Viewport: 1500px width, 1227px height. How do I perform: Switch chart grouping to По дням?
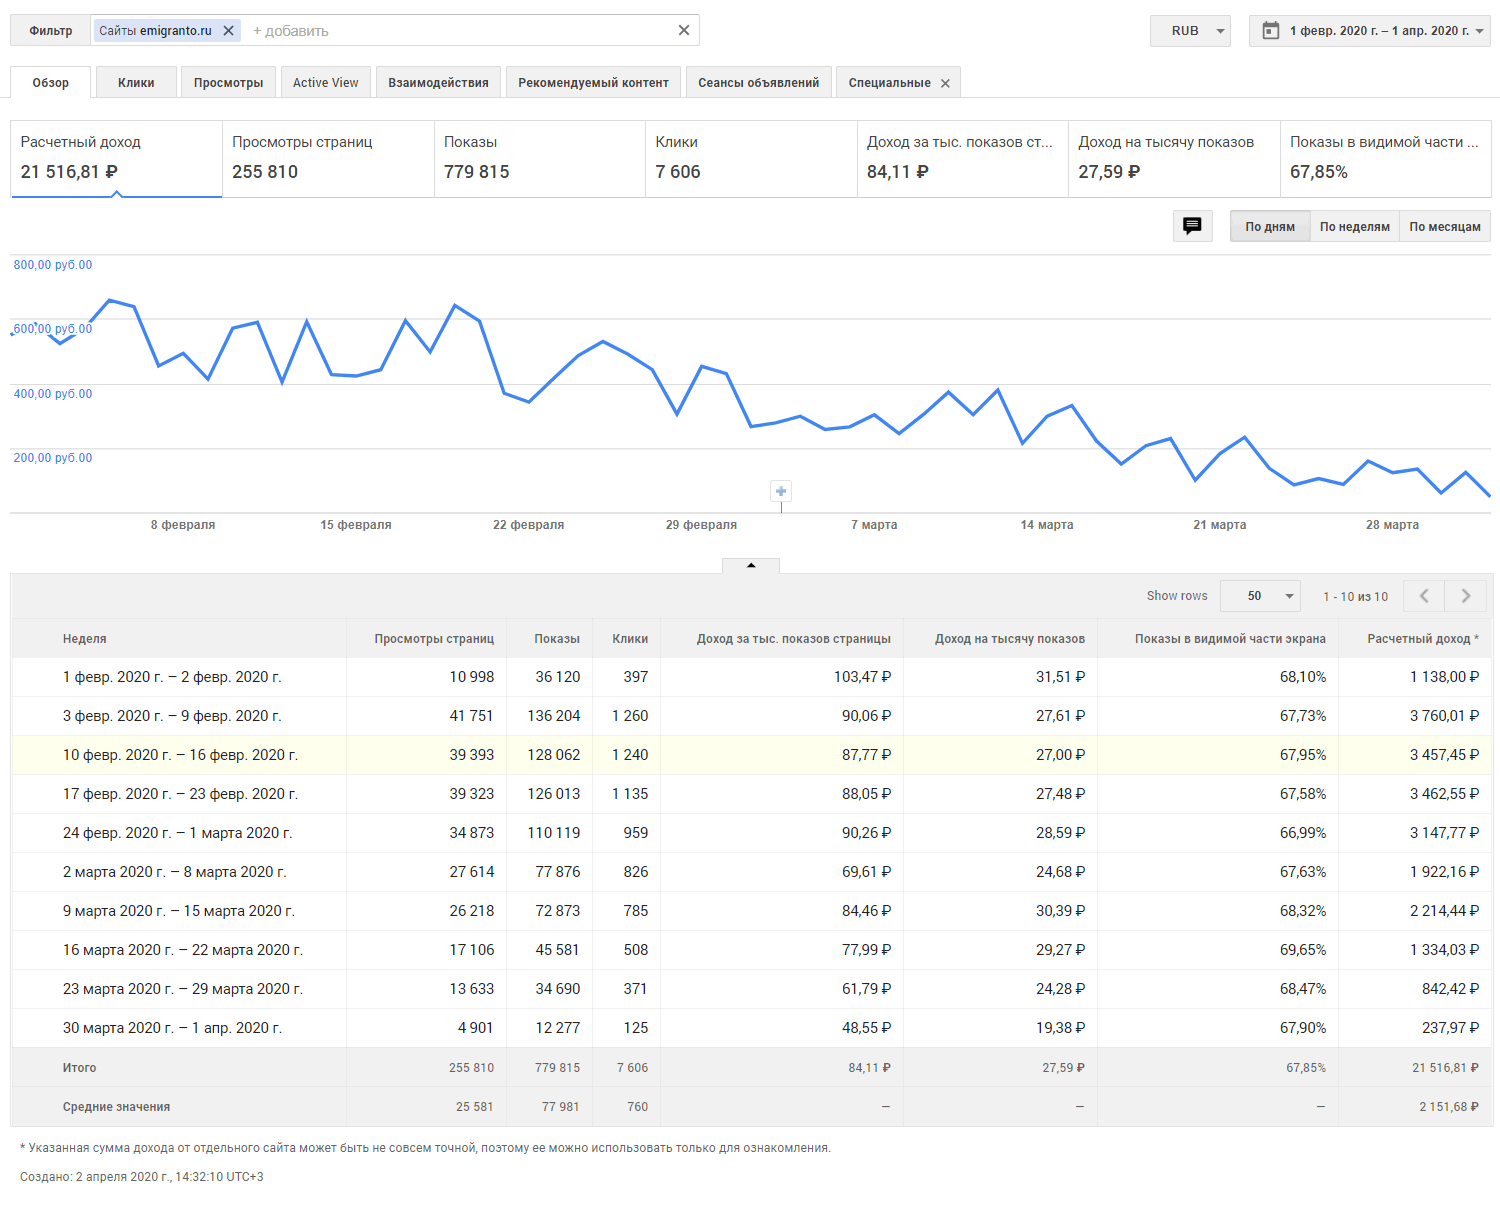coord(1269,227)
